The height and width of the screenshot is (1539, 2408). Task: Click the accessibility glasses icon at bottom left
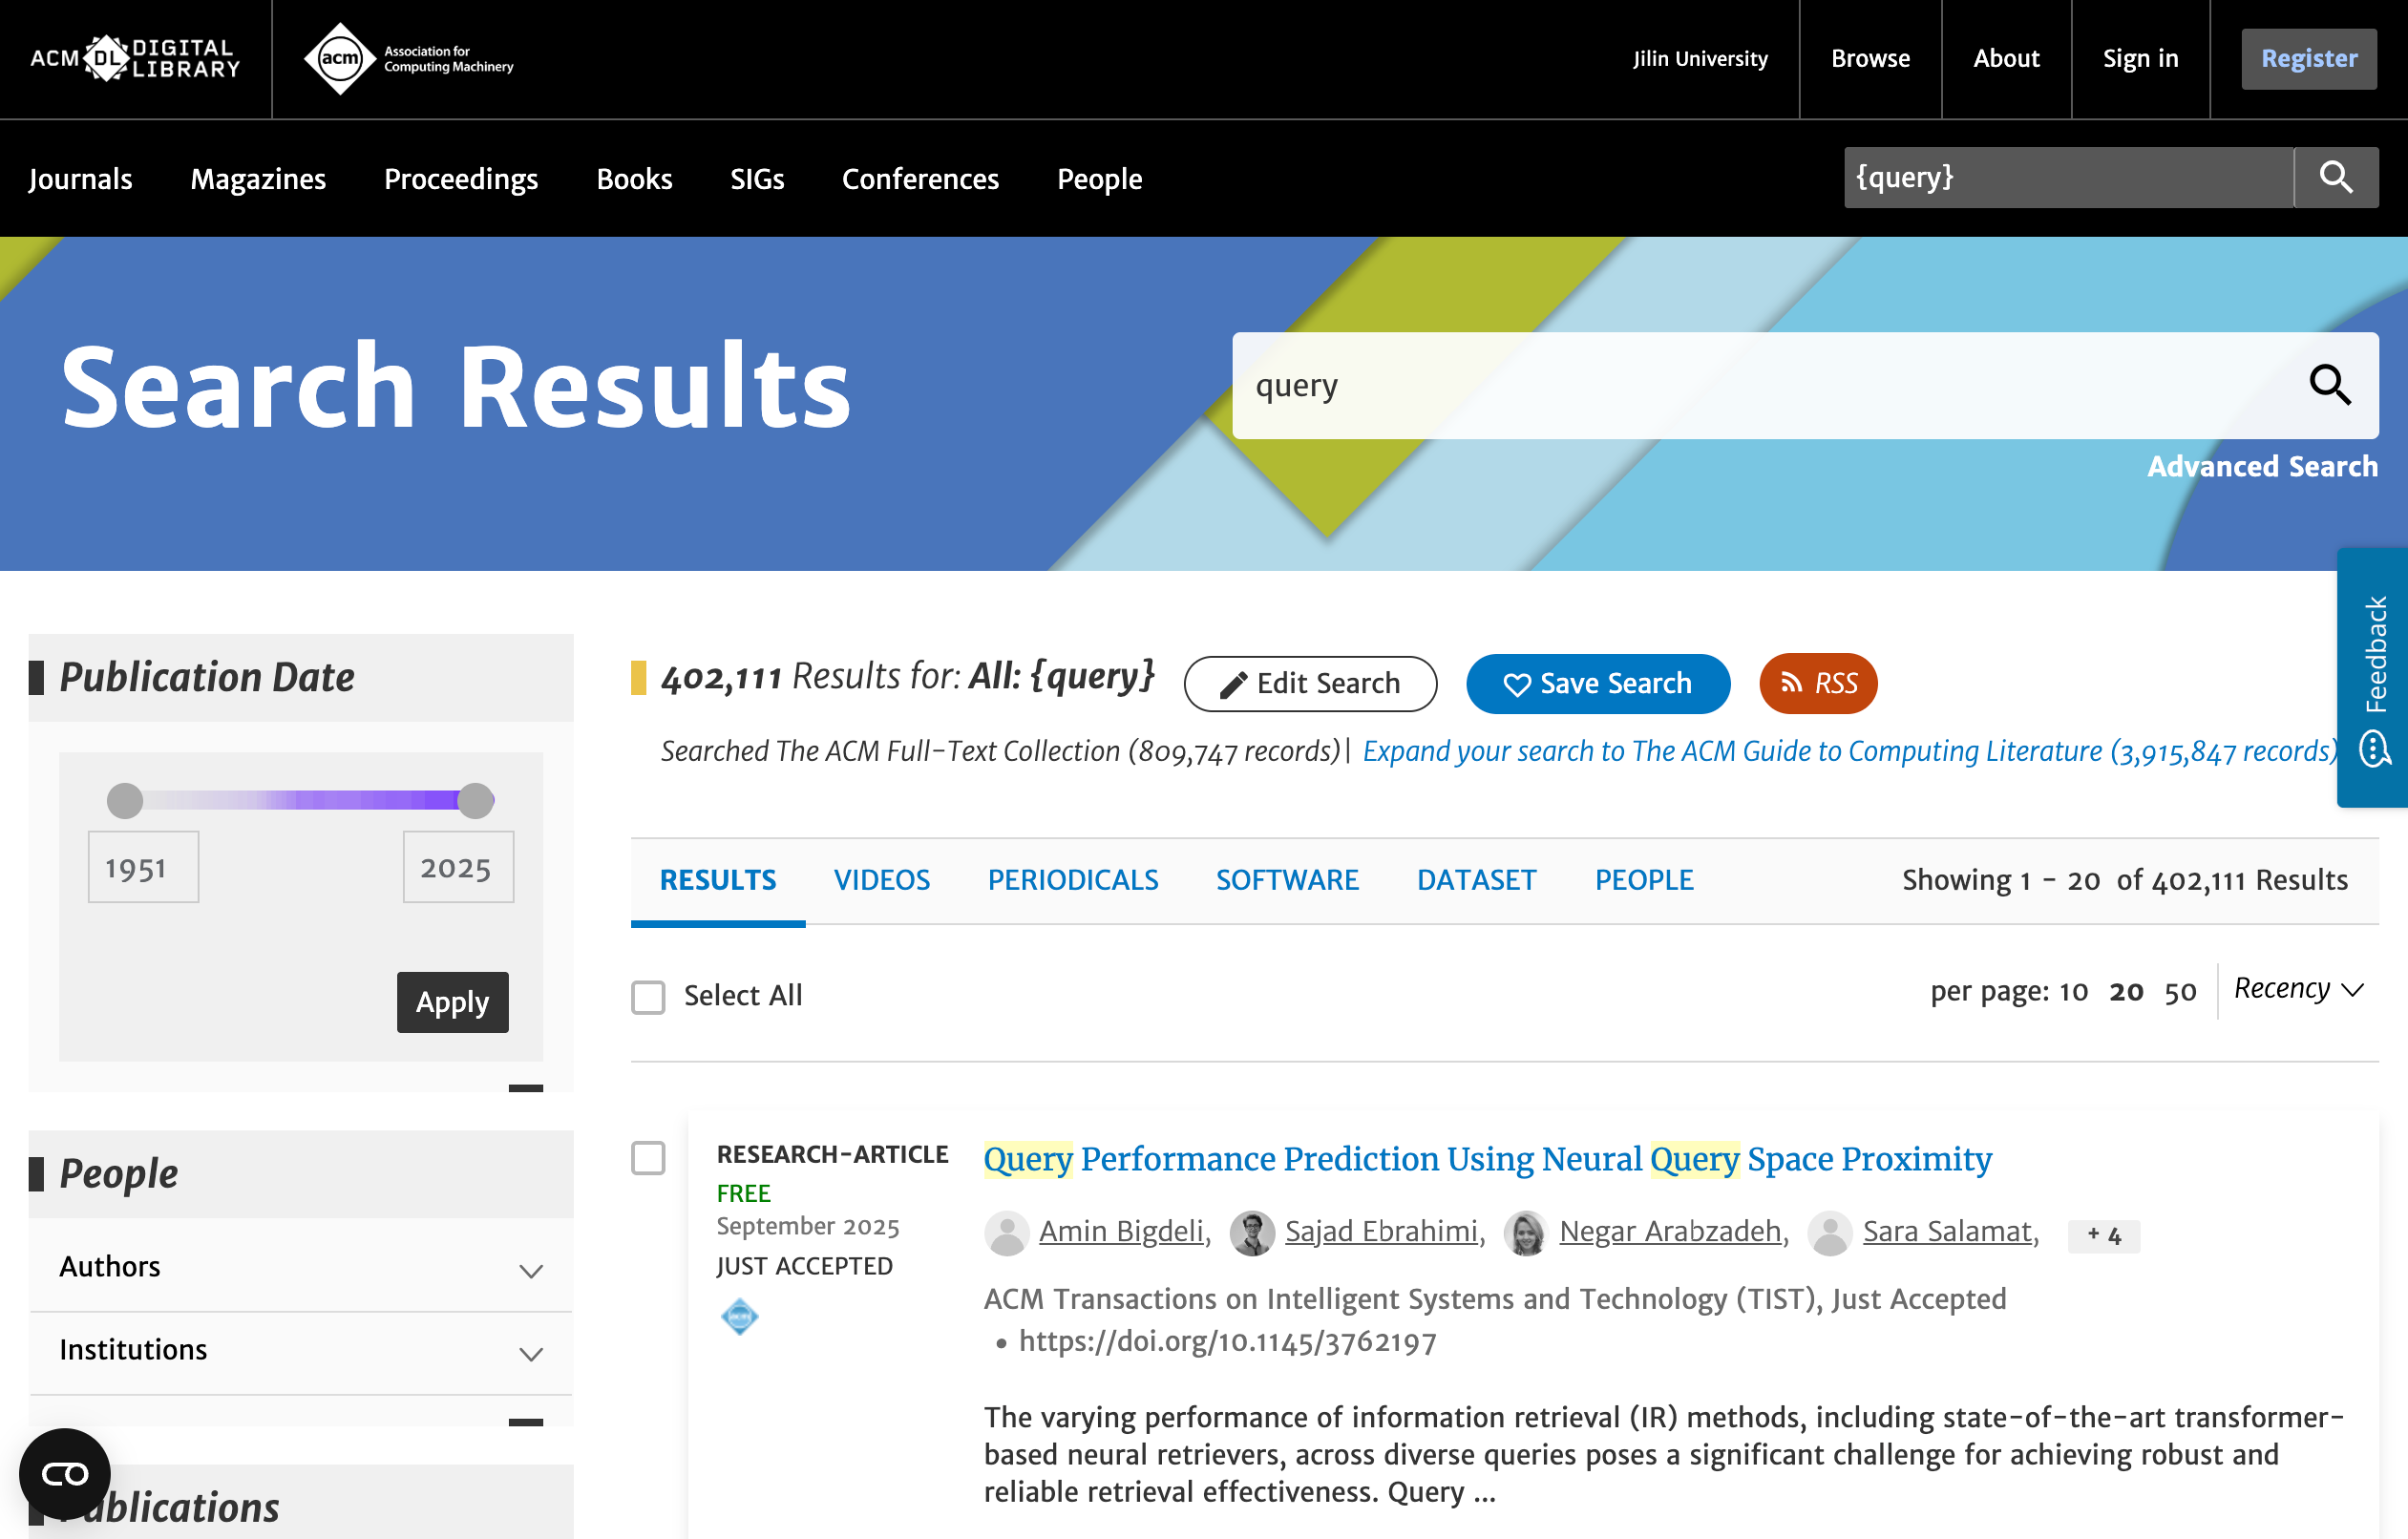(65, 1473)
